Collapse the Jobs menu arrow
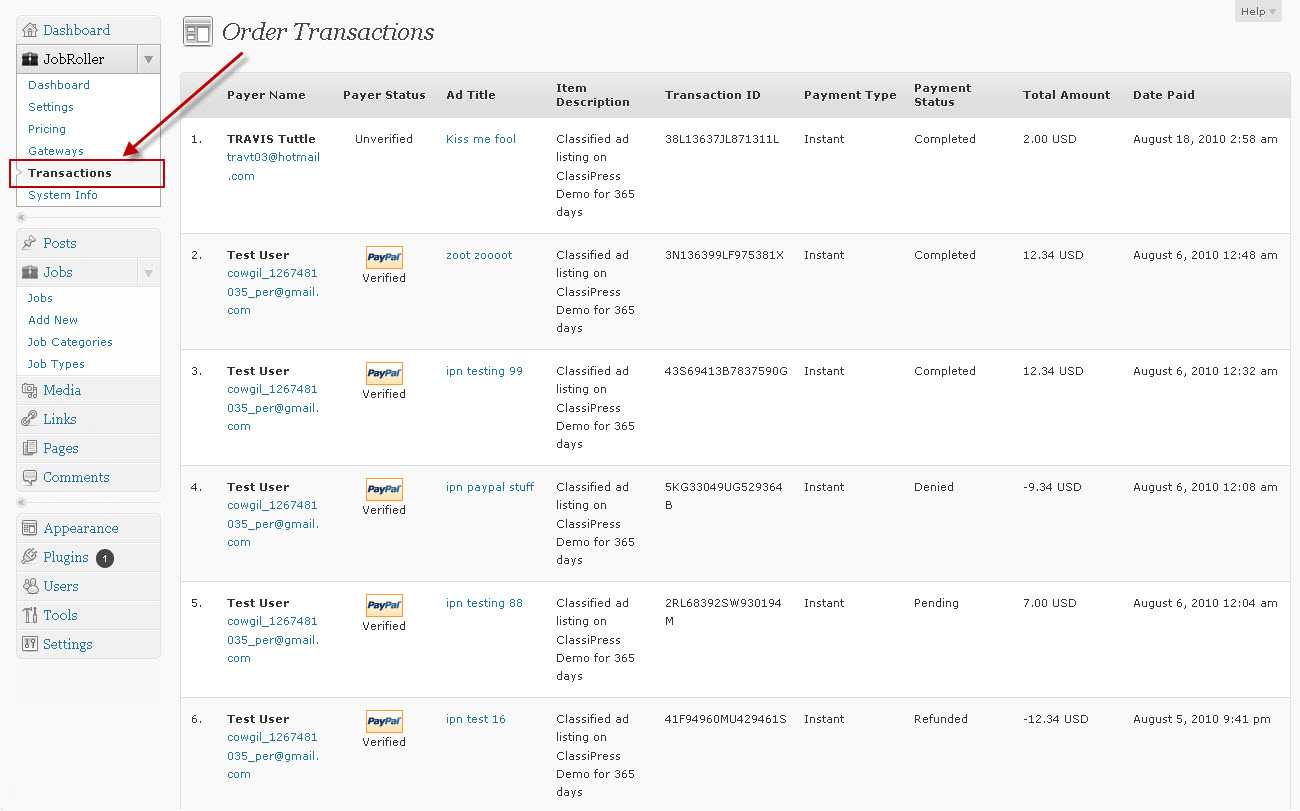Image resolution: width=1300 pixels, height=811 pixels. (148, 272)
